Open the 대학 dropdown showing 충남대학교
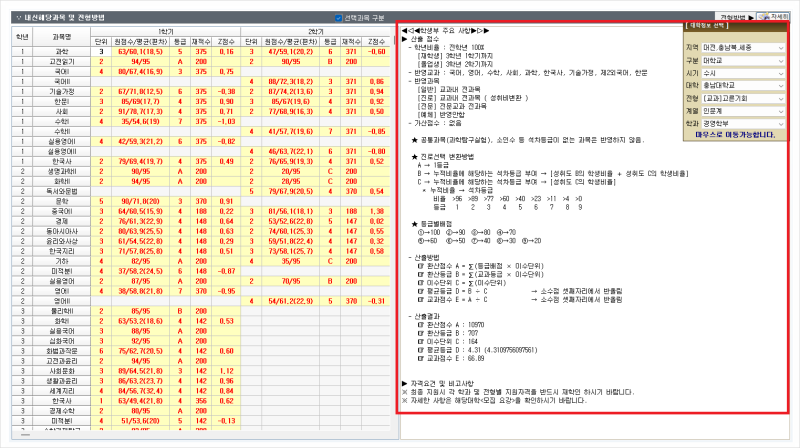This screenshot has width=800, height=448. point(742,85)
